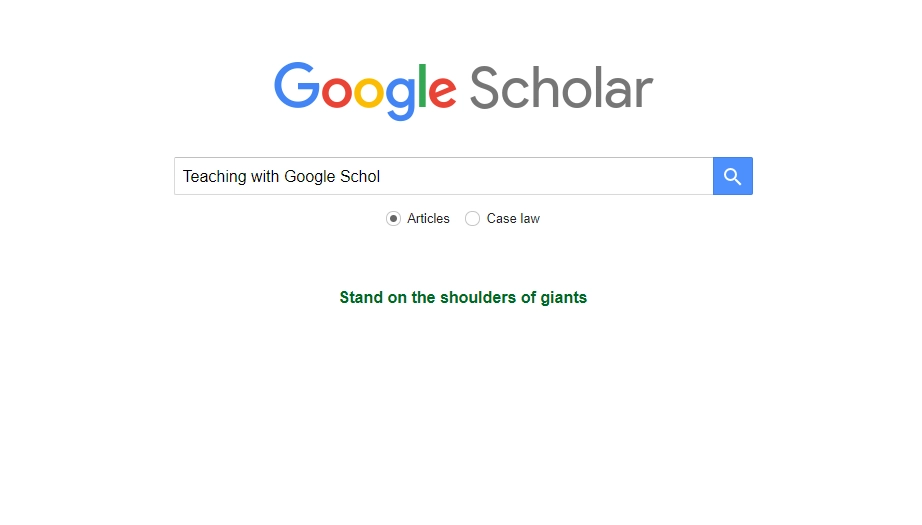The height and width of the screenshot is (525, 922).
Task: Submit query with the blue search button
Action: pos(733,176)
